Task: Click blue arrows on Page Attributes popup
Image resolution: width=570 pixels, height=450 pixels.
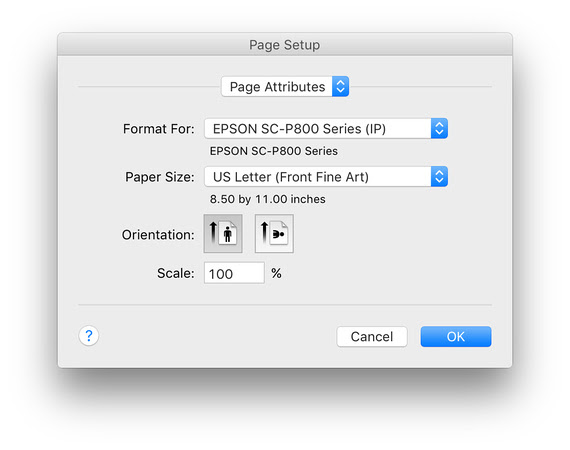Action: point(340,87)
